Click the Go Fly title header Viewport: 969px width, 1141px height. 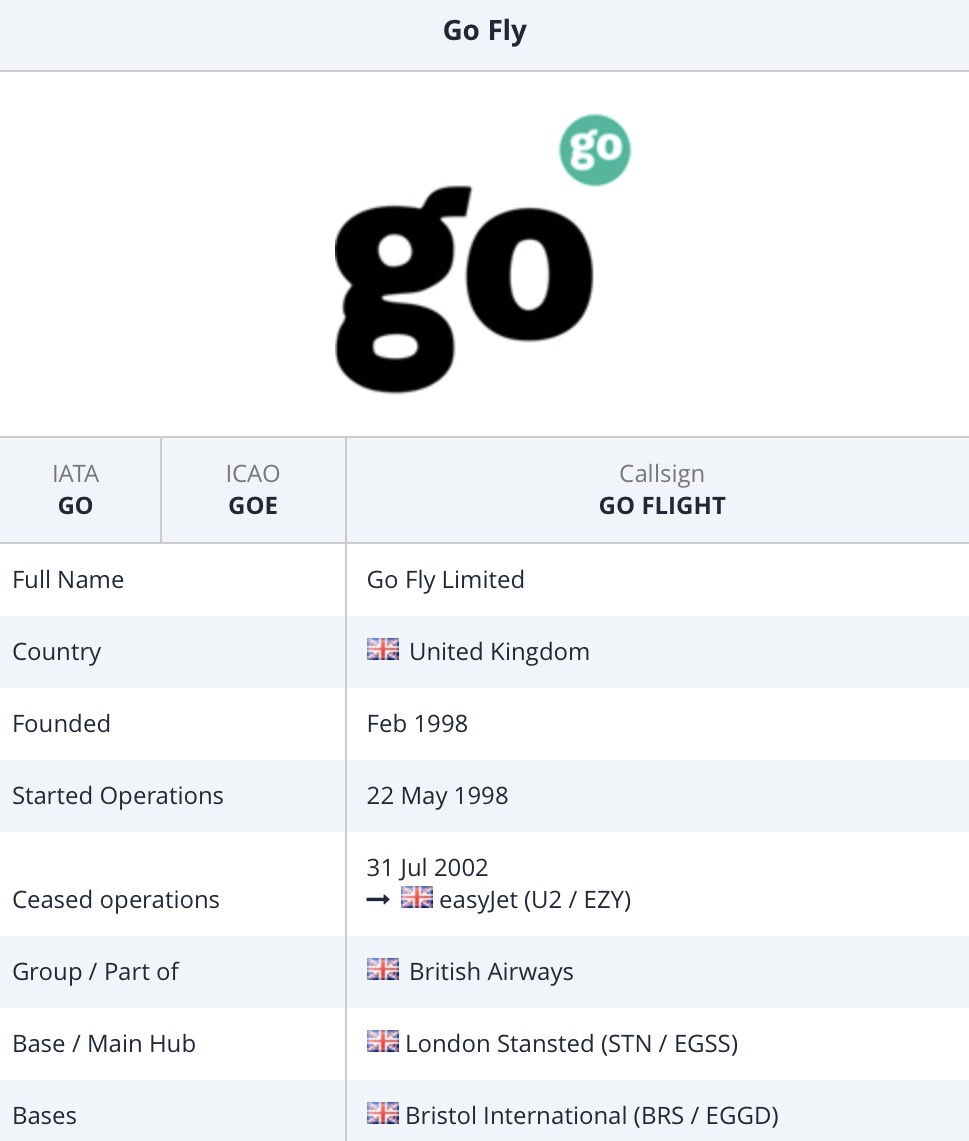pos(485,32)
